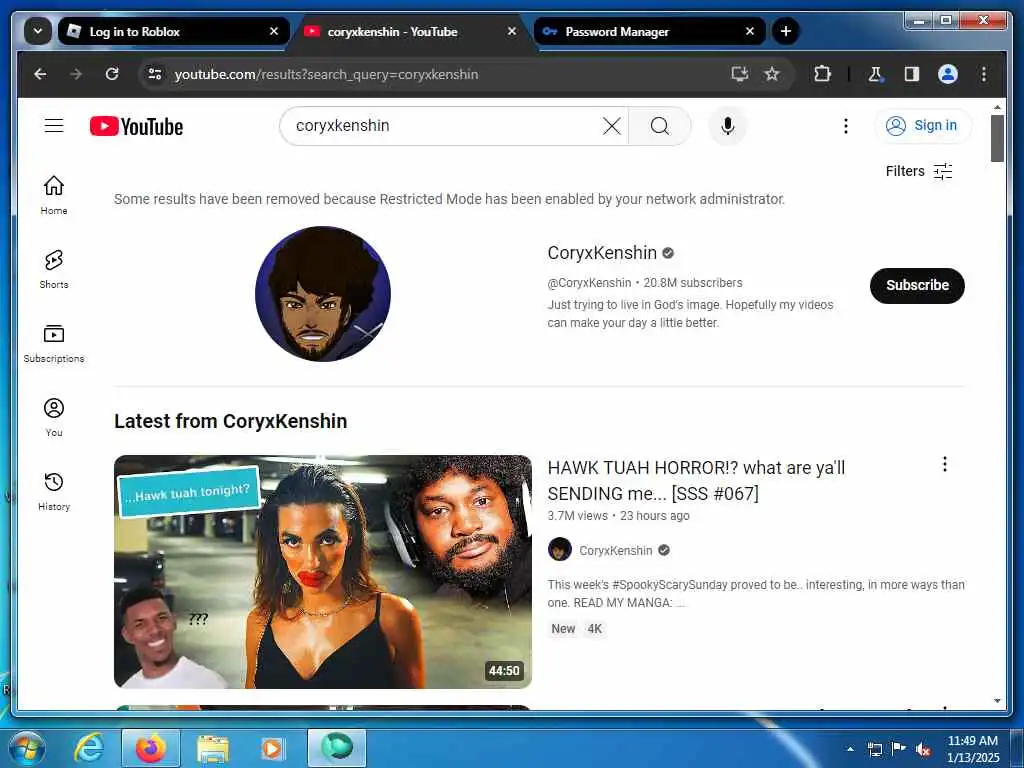Viewport: 1024px width, 768px height.
Task: Open CoryxKenshin channel name link
Action: pos(602,253)
